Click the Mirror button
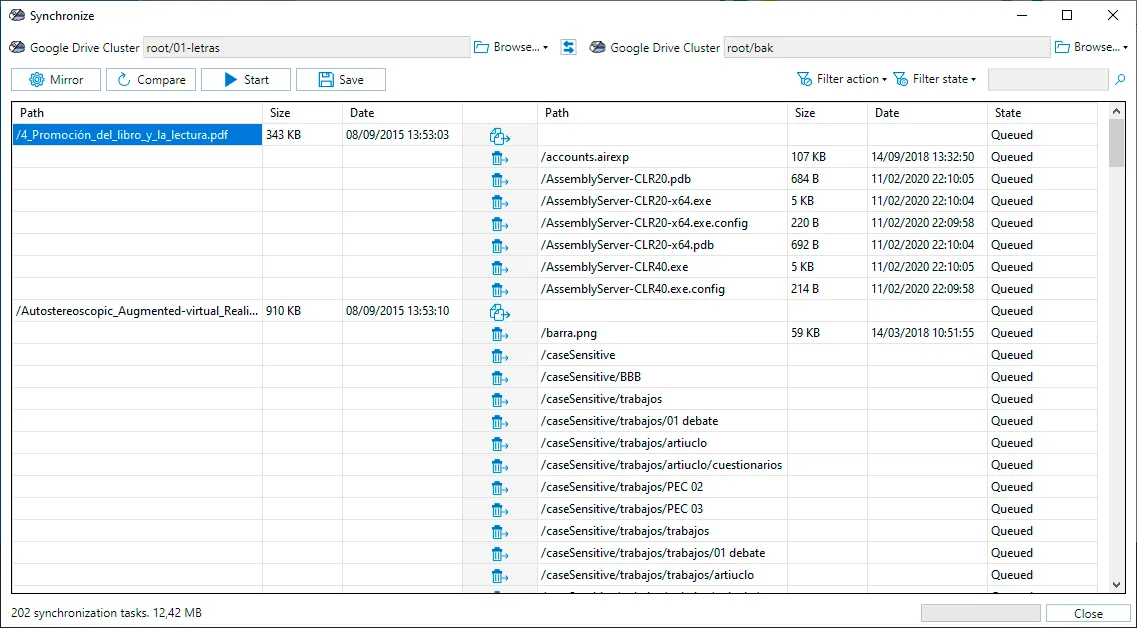This screenshot has height=628, width=1137. tap(56, 80)
